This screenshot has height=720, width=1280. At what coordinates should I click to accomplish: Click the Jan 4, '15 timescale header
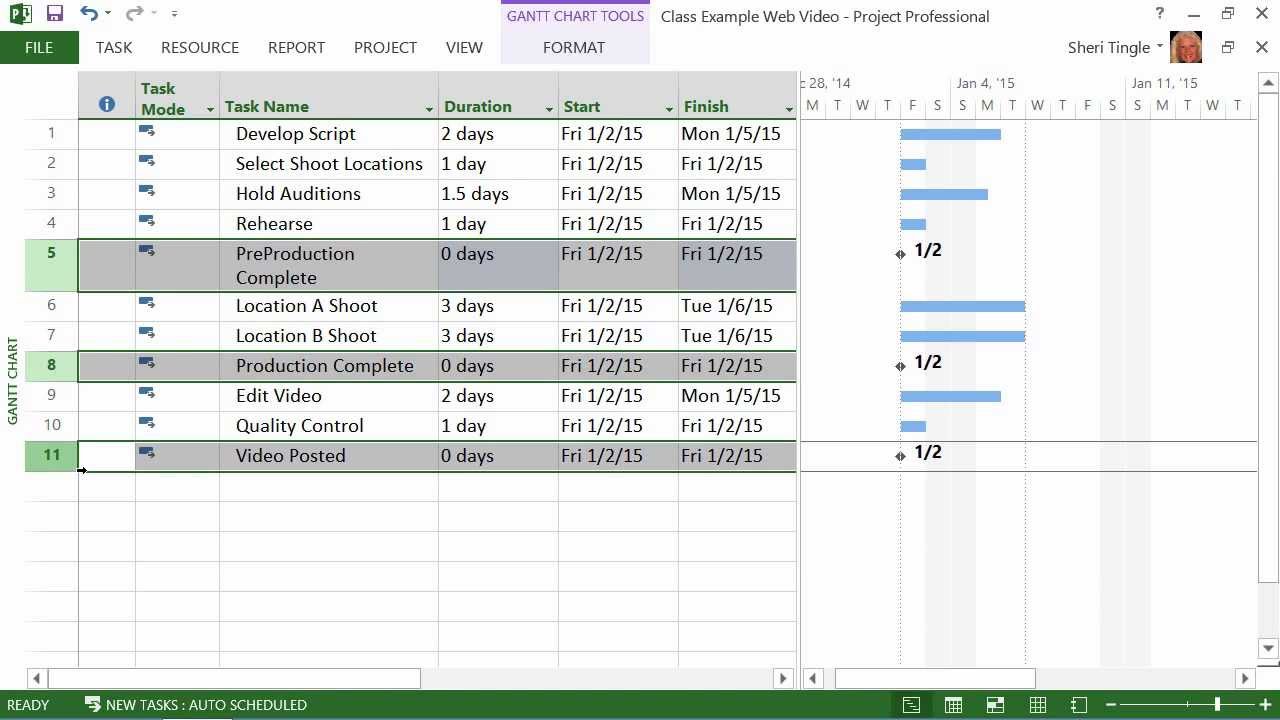985,83
